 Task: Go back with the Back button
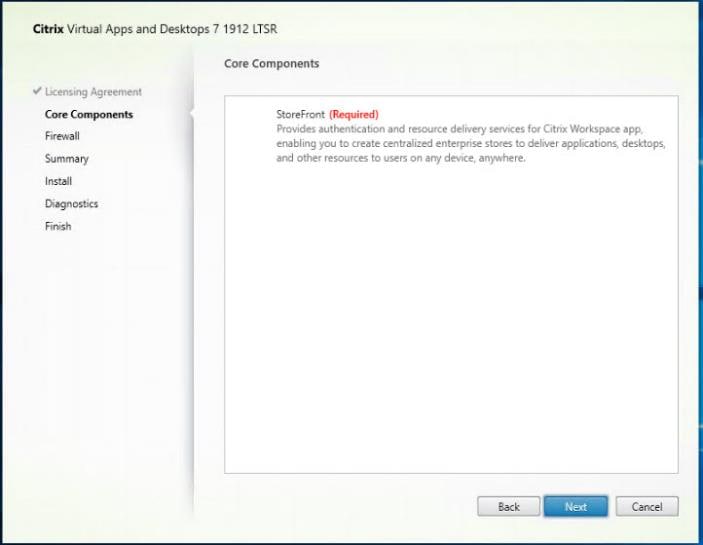pos(508,506)
